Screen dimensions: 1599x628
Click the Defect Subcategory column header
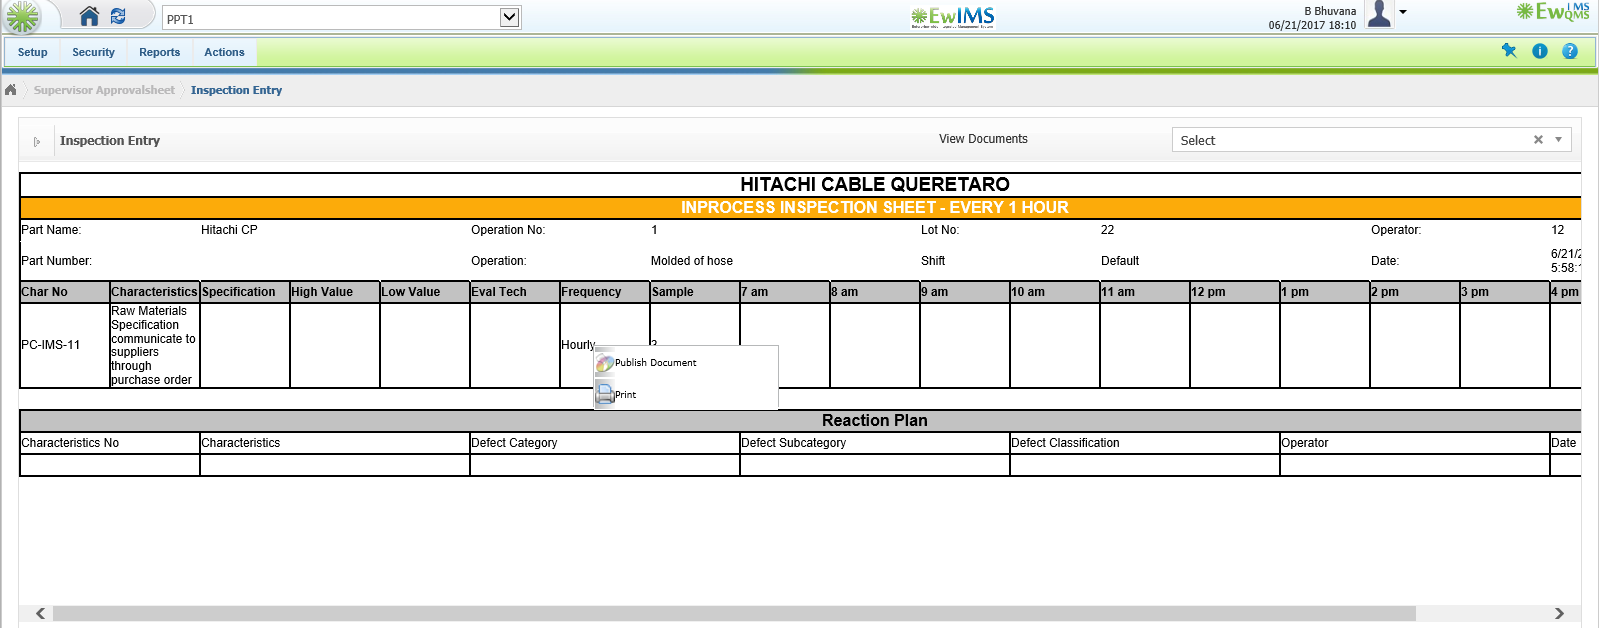tap(874, 443)
